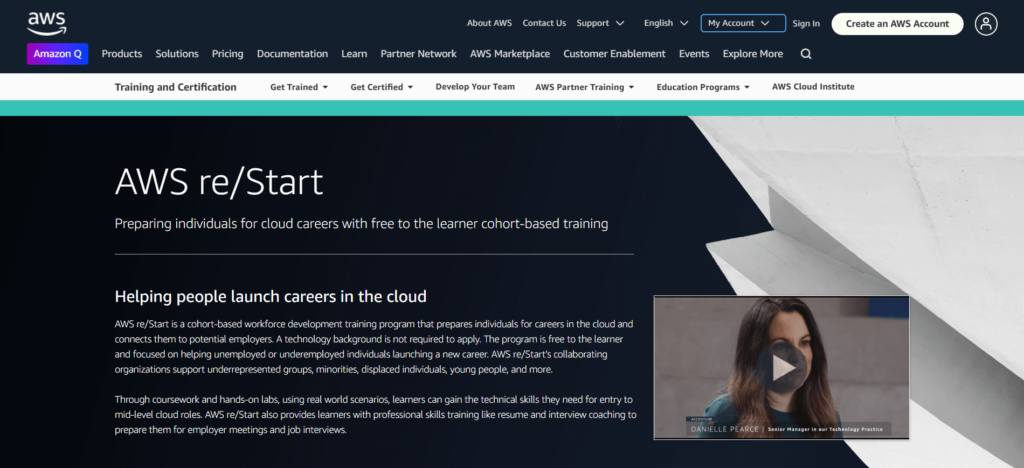Open Contact Us link

544,23
